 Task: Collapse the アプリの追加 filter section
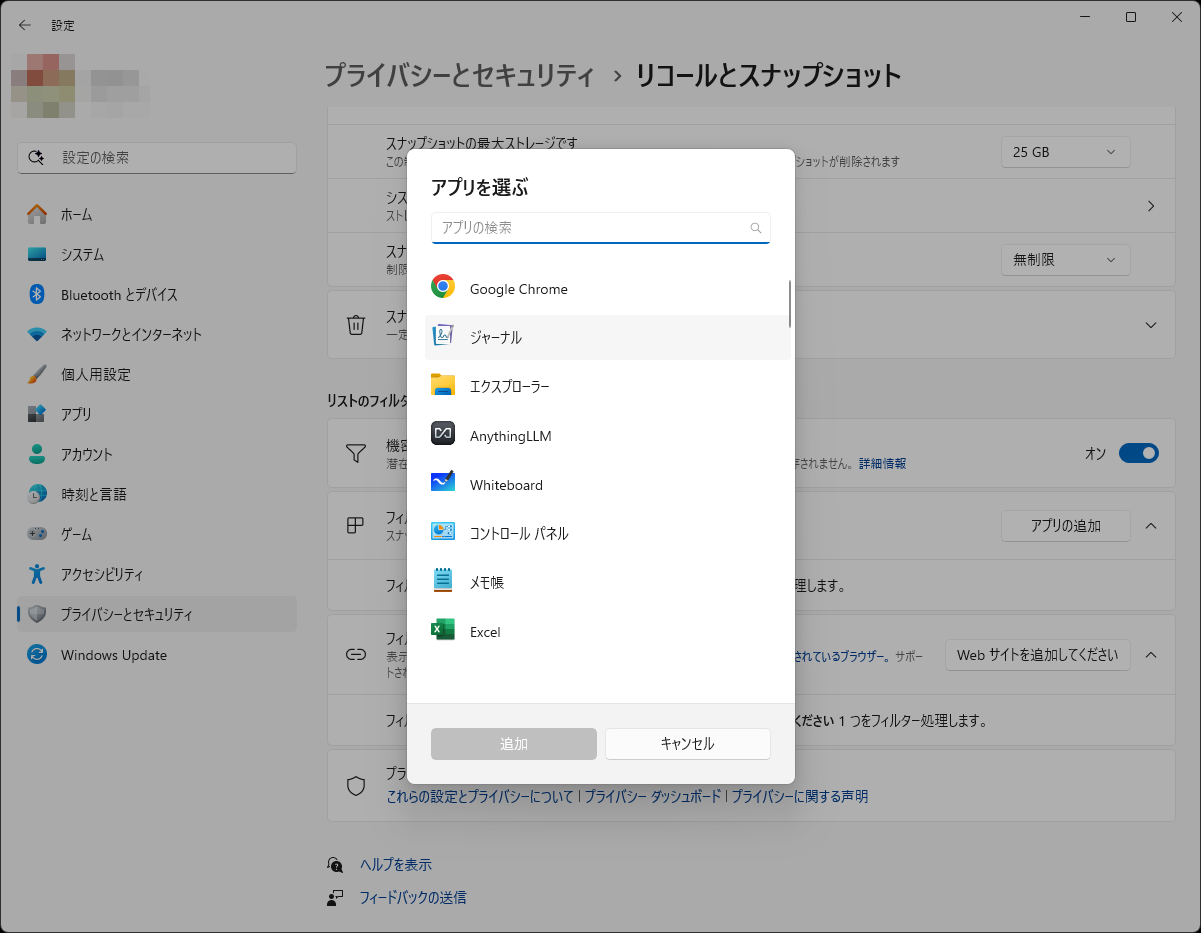click(1149, 525)
